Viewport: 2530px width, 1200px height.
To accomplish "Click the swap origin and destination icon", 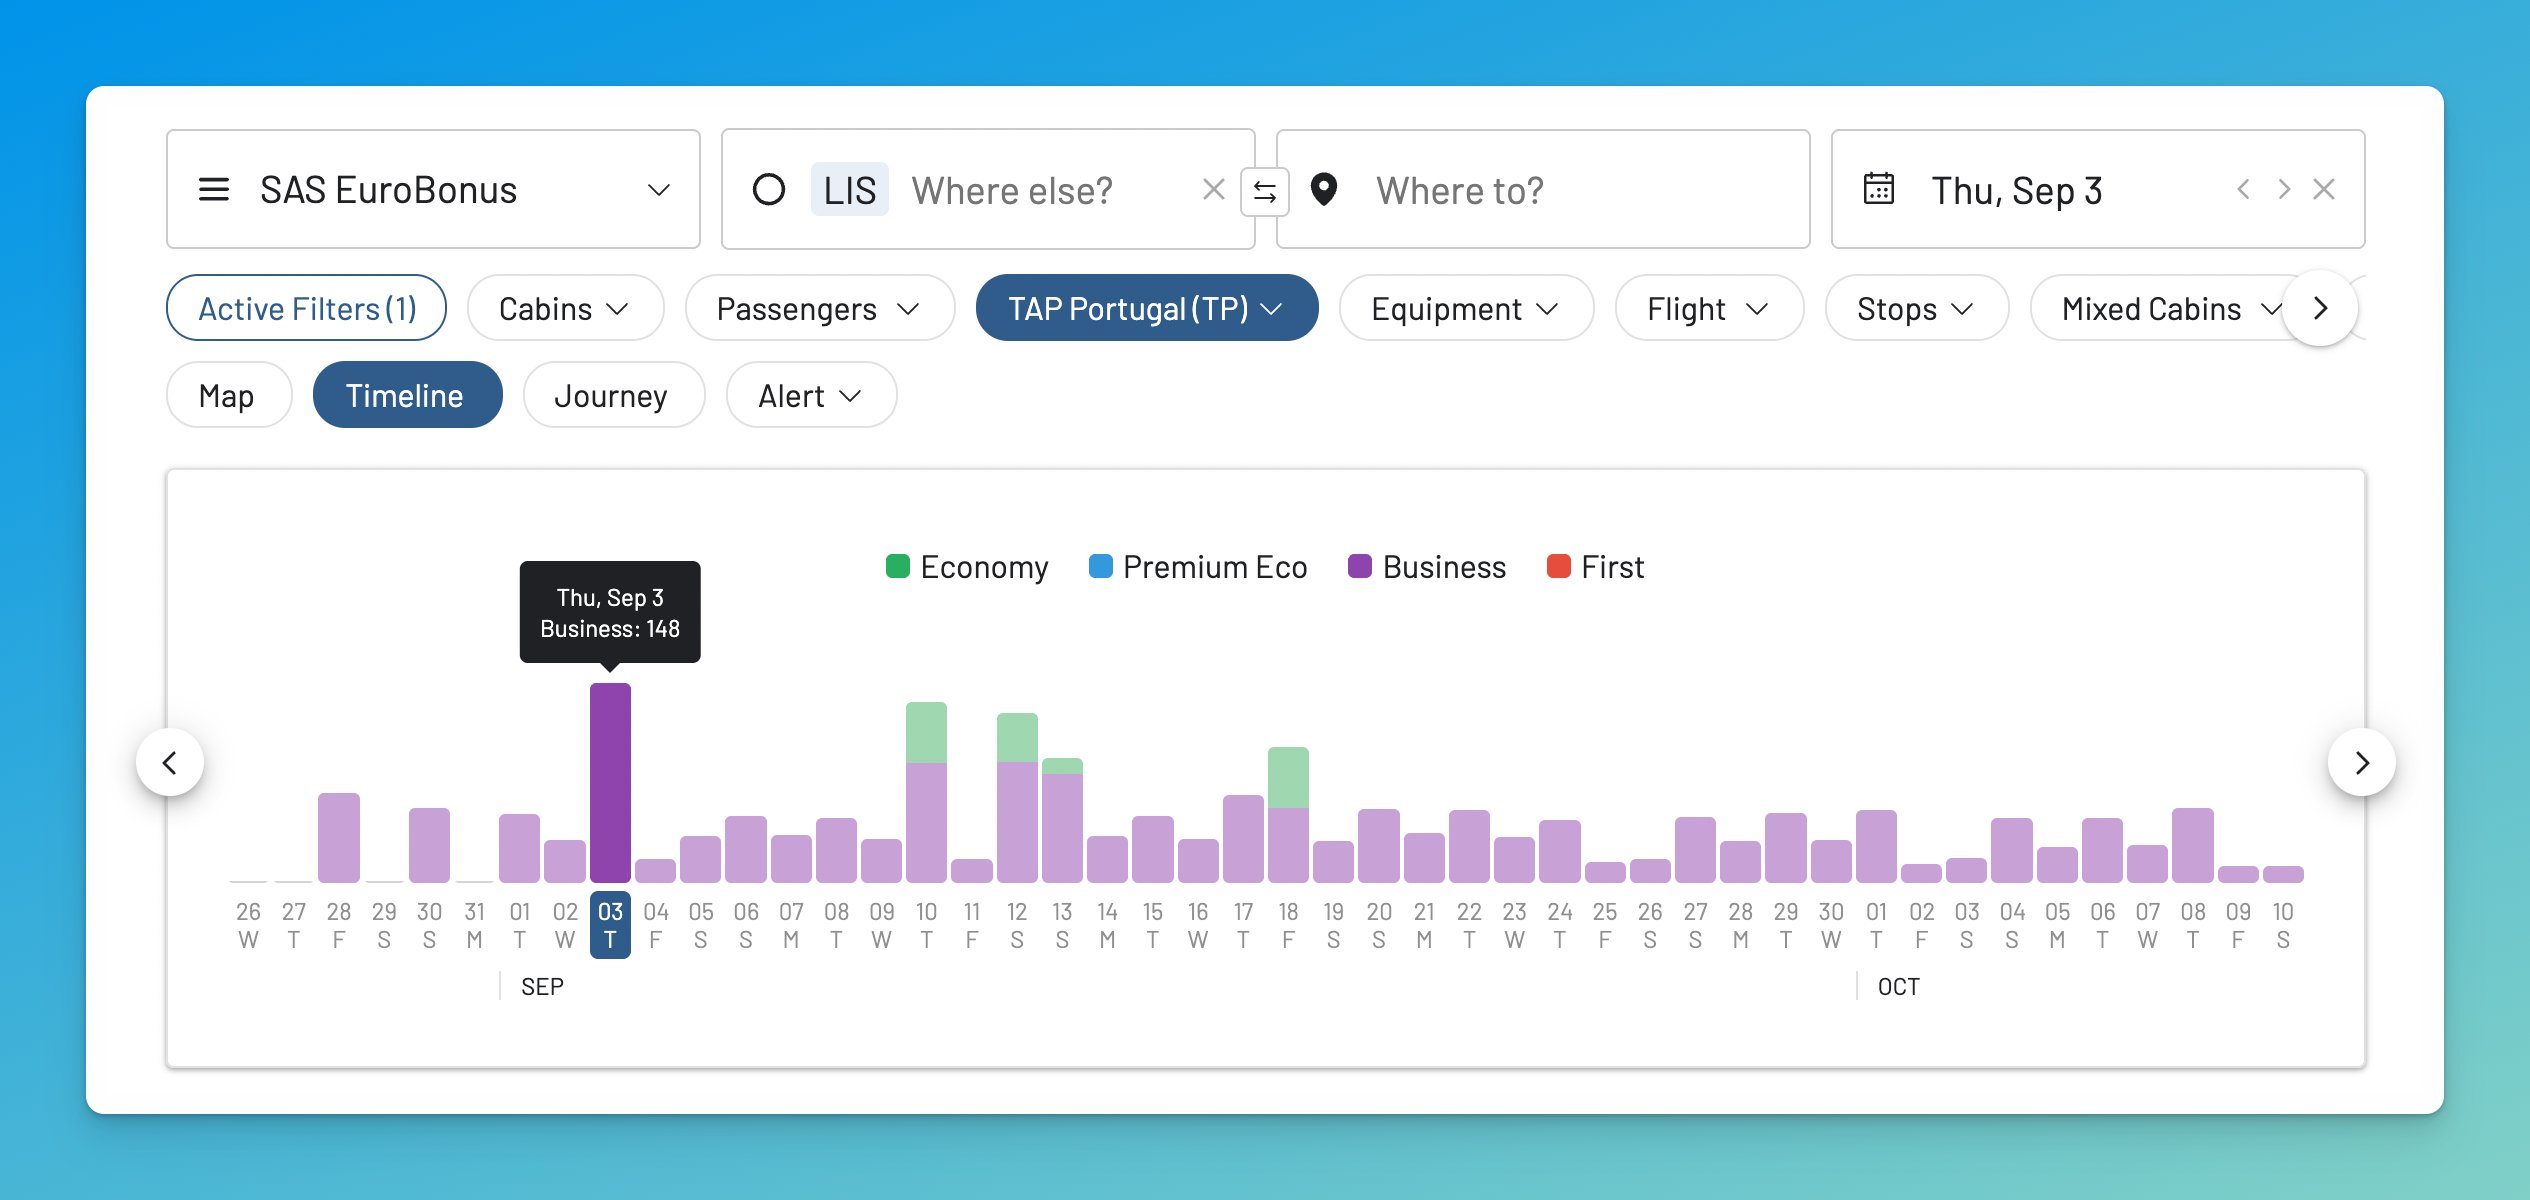I will tap(1264, 191).
